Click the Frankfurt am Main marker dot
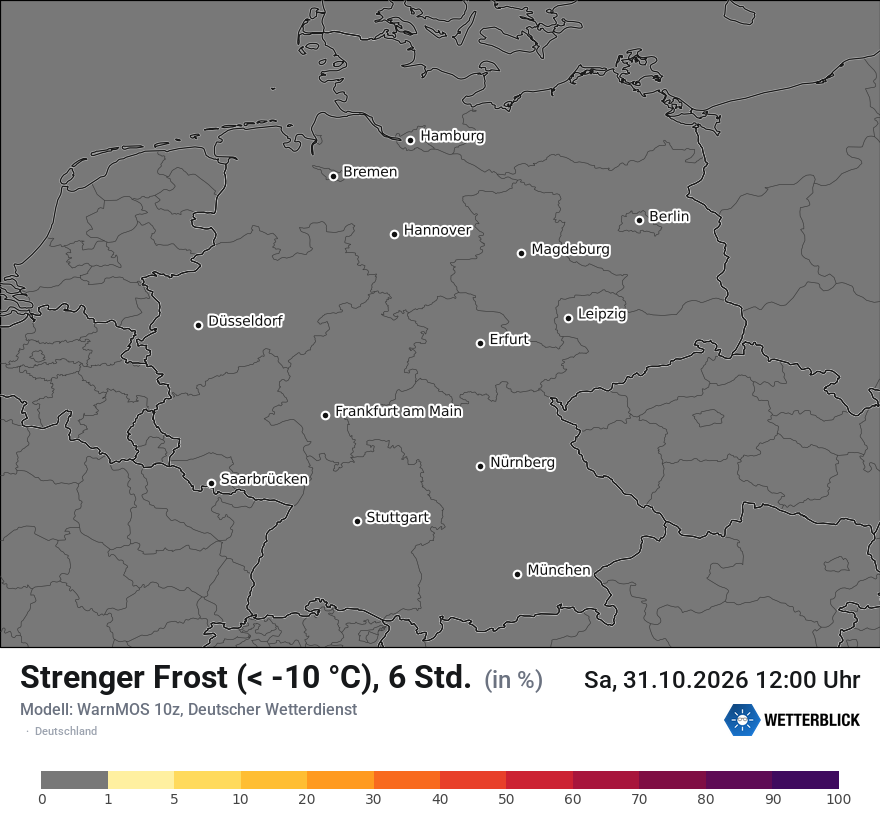Image resolution: width=880 pixels, height=830 pixels. (x=326, y=415)
